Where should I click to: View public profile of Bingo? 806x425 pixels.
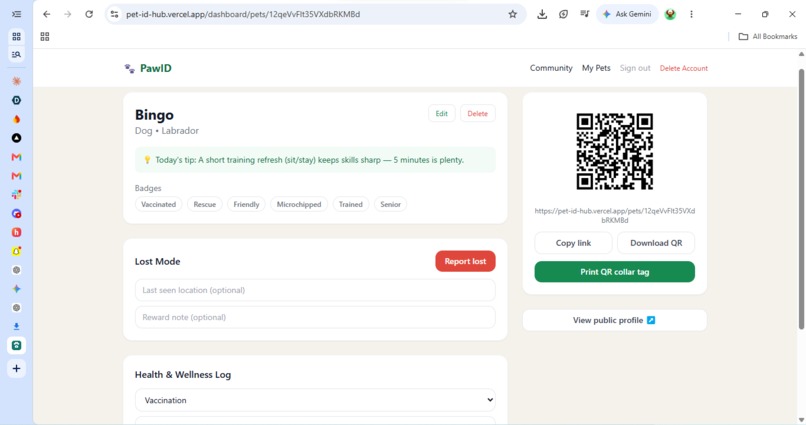coord(615,320)
